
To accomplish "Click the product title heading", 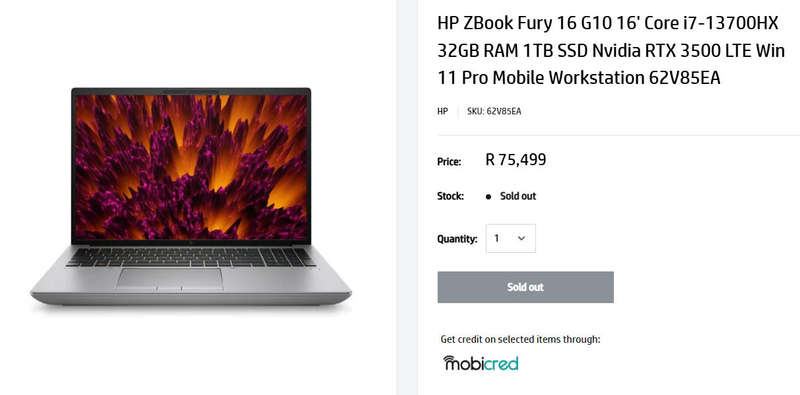I will point(611,51).
